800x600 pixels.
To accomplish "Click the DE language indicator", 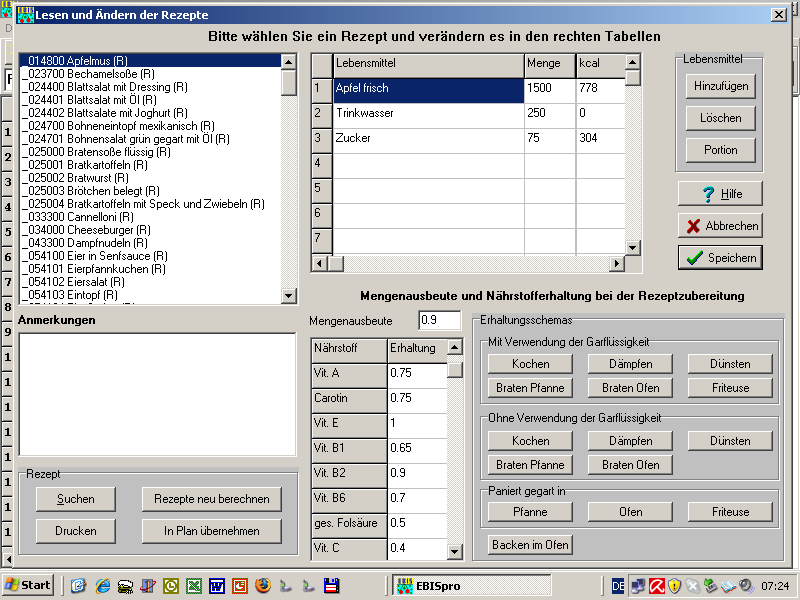I will 618,585.
